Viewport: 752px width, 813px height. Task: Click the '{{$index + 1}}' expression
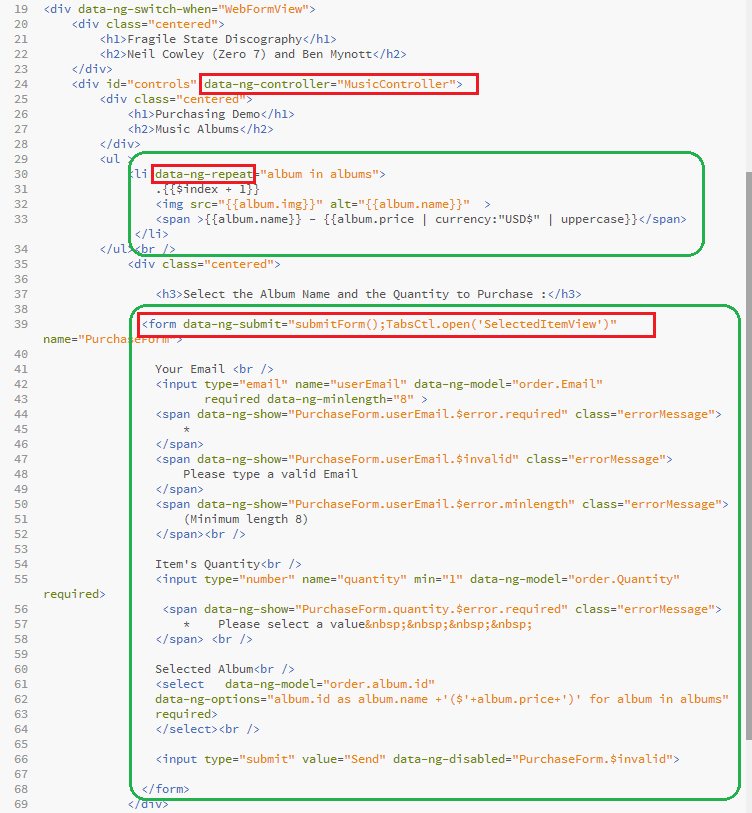[x=211, y=189]
